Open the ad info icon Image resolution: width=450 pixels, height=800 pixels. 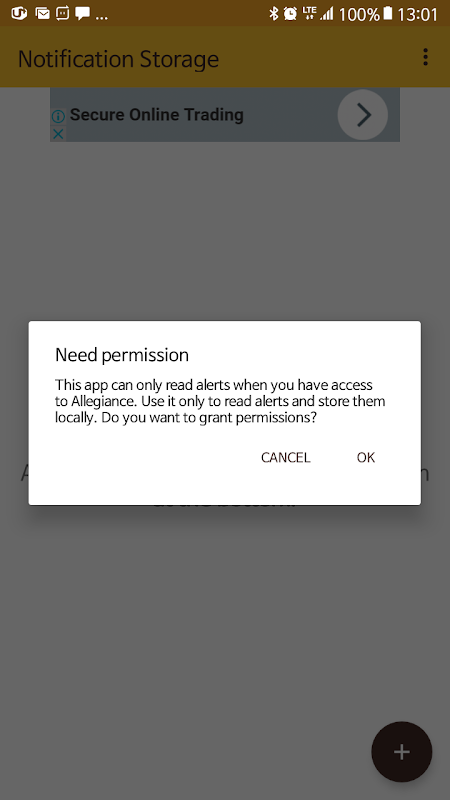pos(58,117)
